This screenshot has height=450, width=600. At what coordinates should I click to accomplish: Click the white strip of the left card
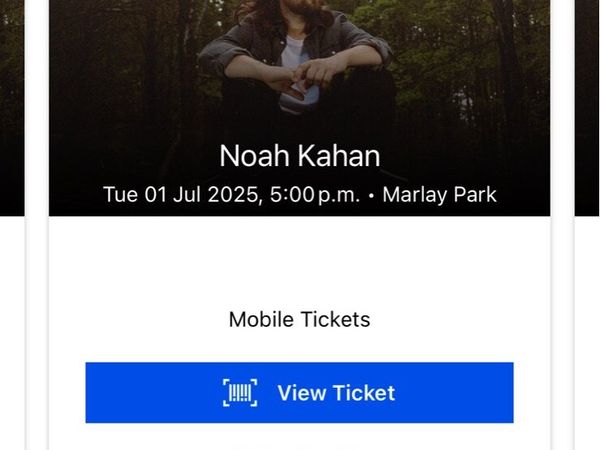[x=12, y=333]
